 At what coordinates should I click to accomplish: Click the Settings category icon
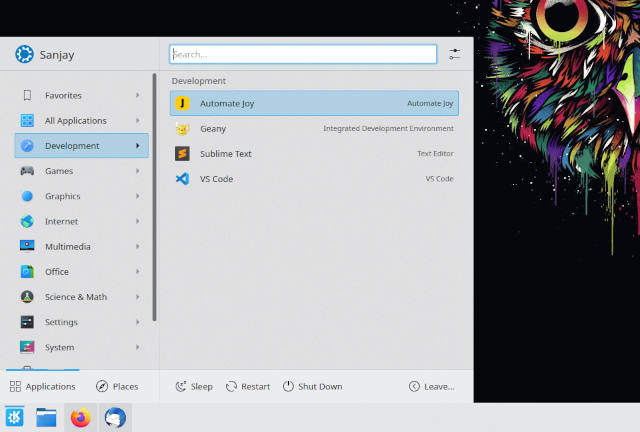[x=27, y=322]
